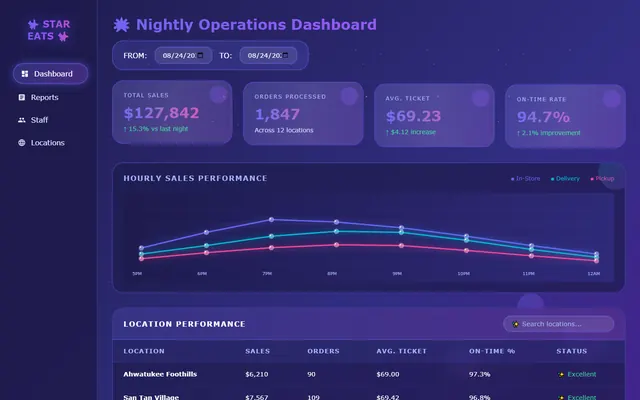Click the Excellent status for Ahwatukee Foothills
The height and width of the screenshot is (400, 640).
[x=577, y=374]
